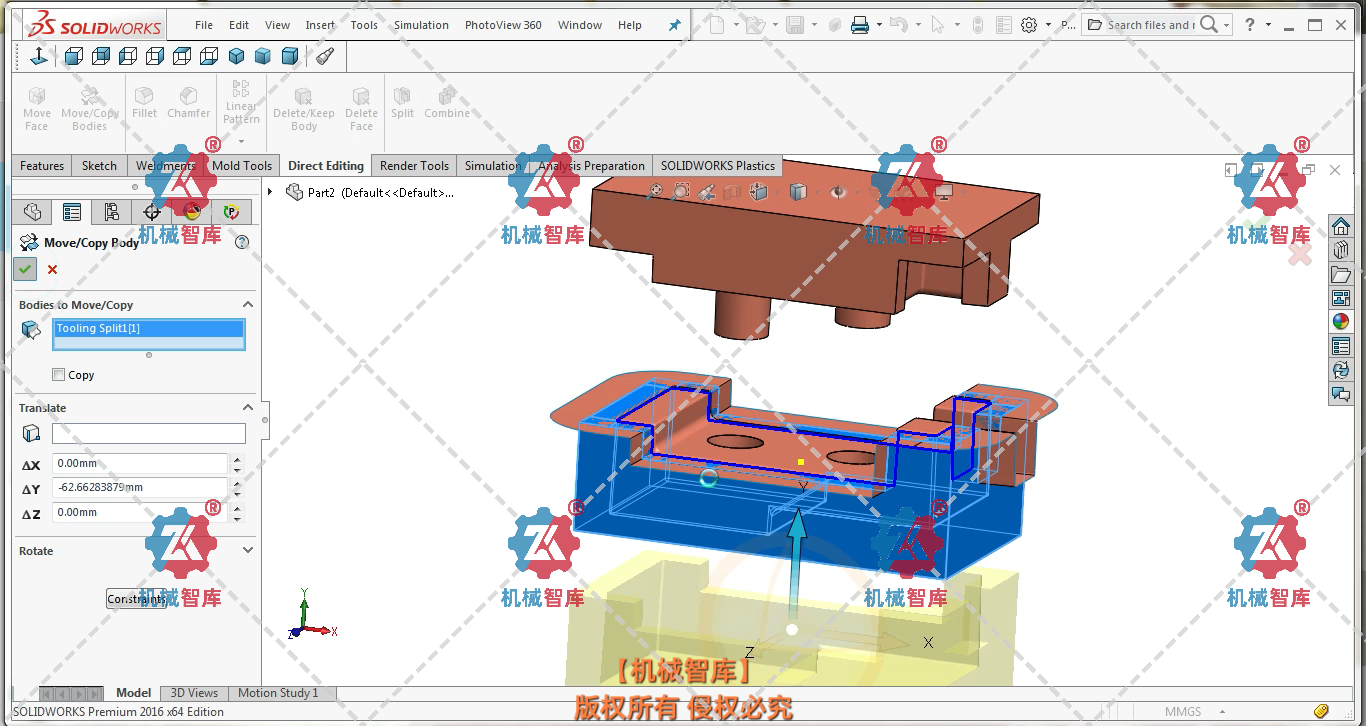Open Custom Properties icon in task pane
Screen dimensions: 1366x726
pyautogui.click(x=1341, y=346)
